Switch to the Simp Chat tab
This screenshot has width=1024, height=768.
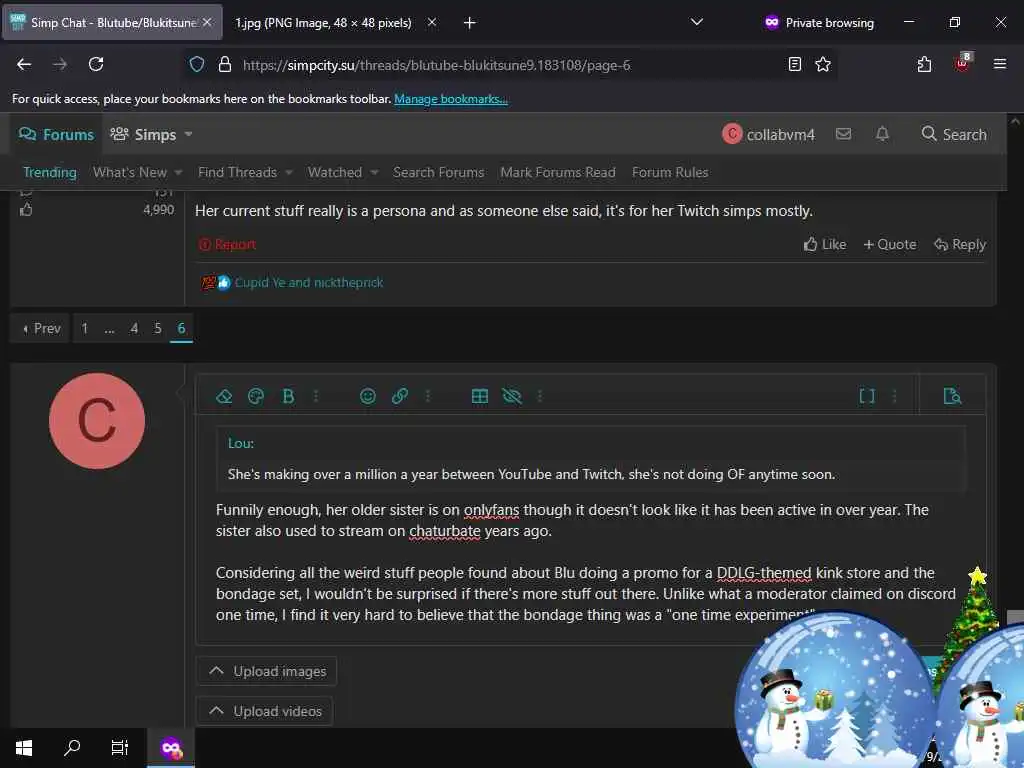coord(112,22)
